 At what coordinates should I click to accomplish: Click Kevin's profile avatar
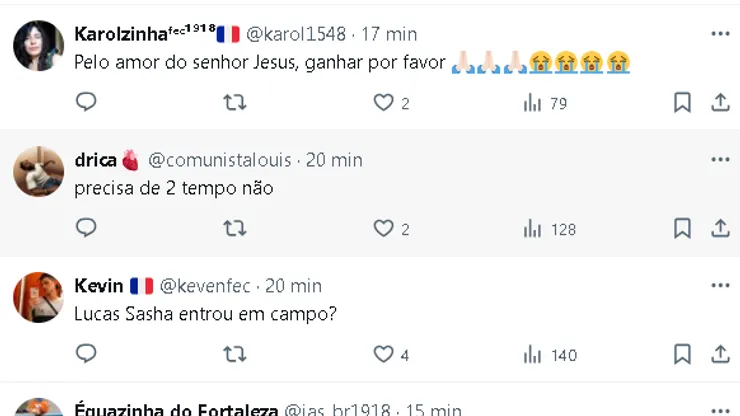39,297
